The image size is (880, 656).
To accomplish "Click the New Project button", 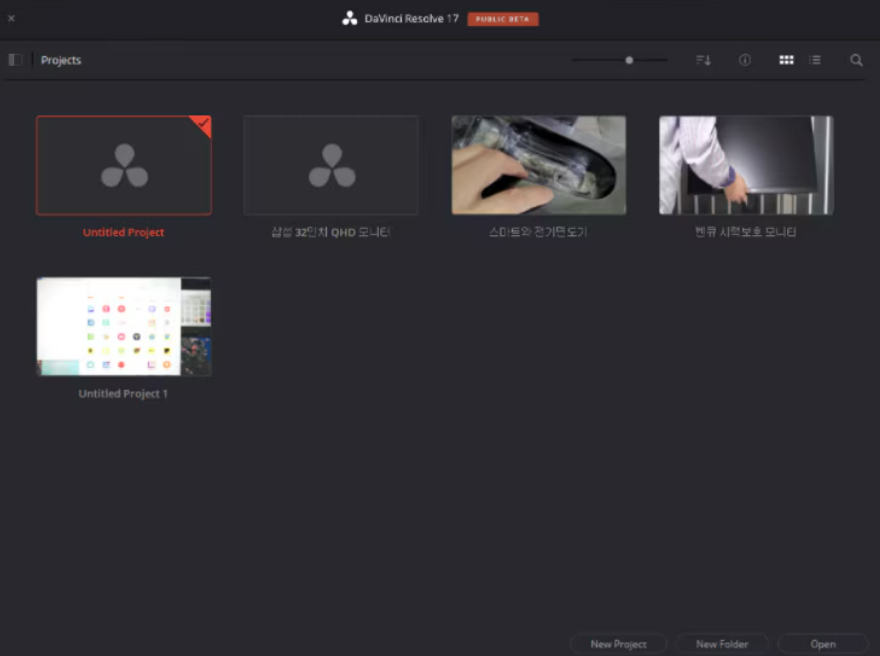I will pos(618,644).
